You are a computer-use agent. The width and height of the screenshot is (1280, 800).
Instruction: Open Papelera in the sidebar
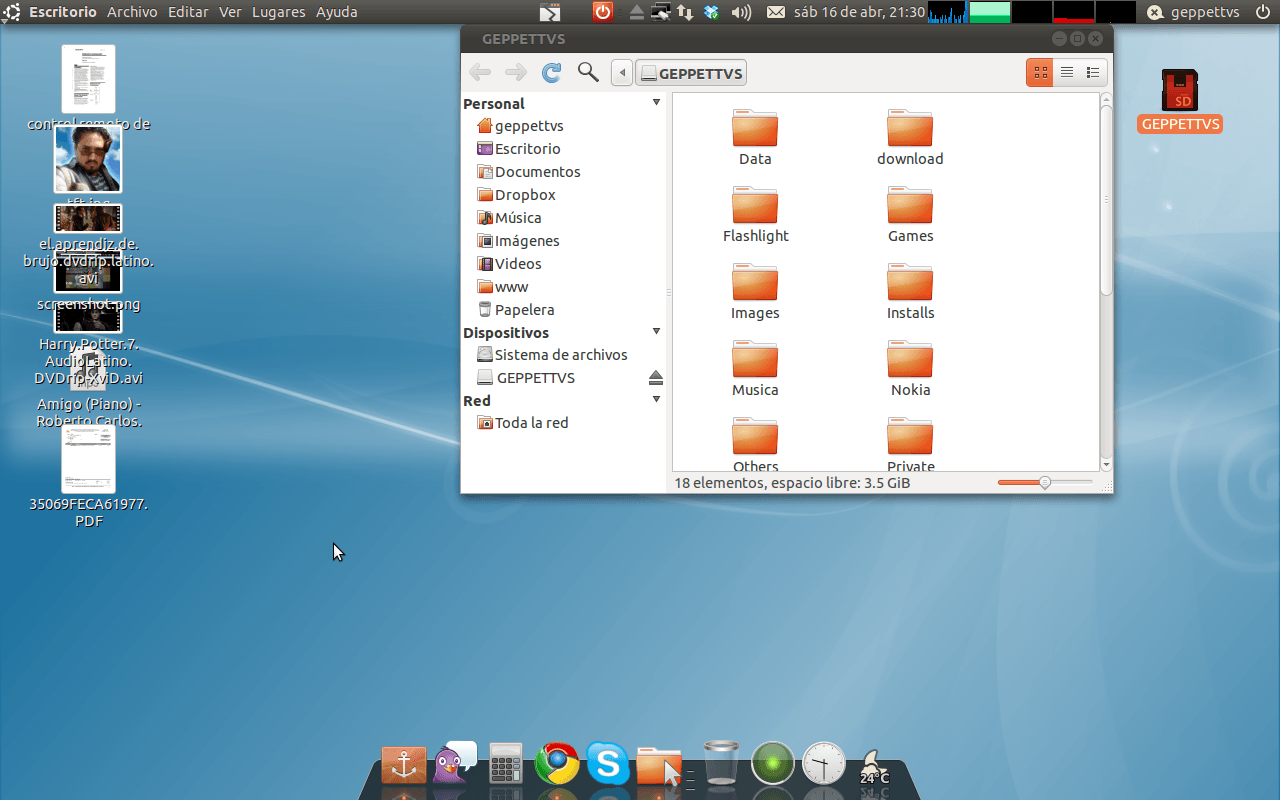click(x=516, y=310)
